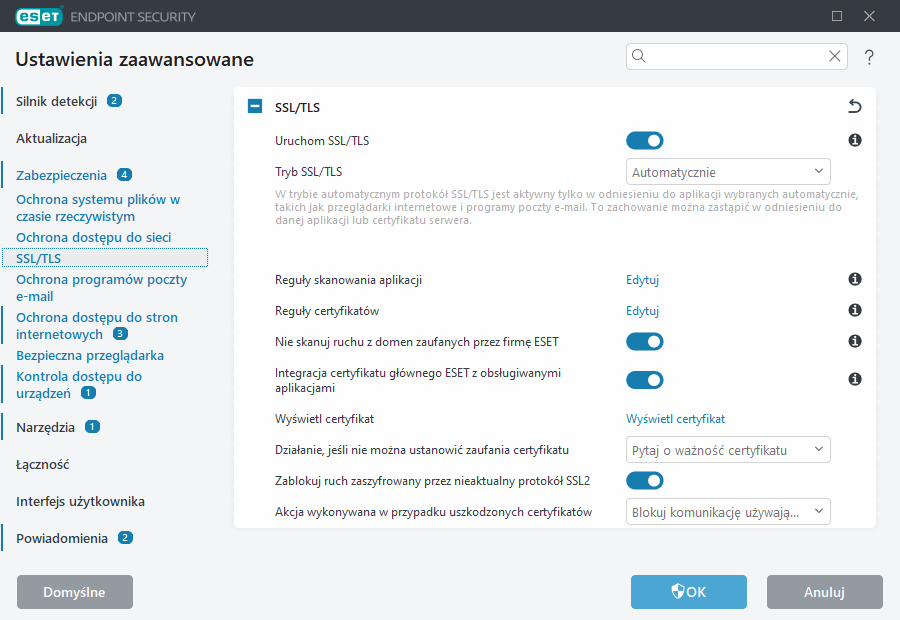Open the Tryb SSL/TLS dropdown
The width and height of the screenshot is (900, 620).
(x=728, y=171)
